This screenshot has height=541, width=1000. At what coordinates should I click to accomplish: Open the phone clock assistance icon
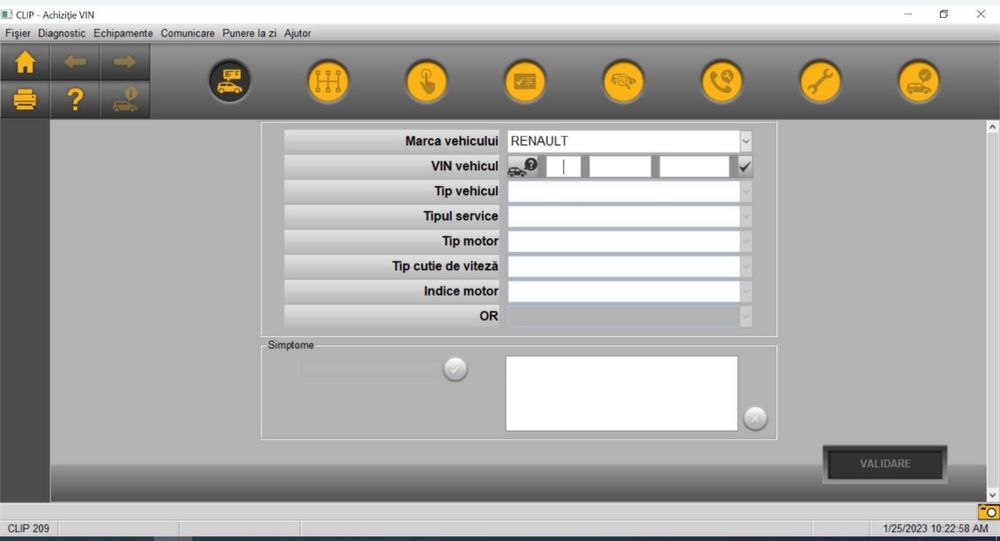pyautogui.click(x=721, y=82)
